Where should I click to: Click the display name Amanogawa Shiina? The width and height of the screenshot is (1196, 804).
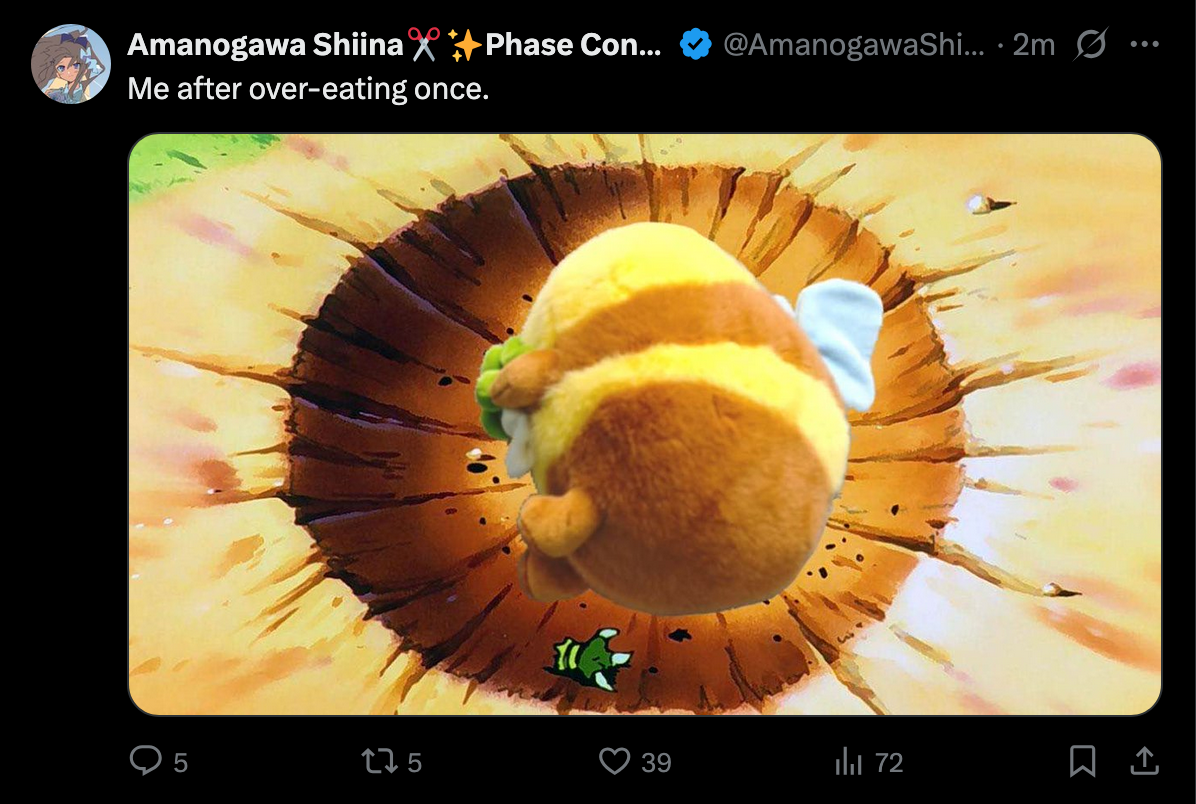tap(265, 44)
